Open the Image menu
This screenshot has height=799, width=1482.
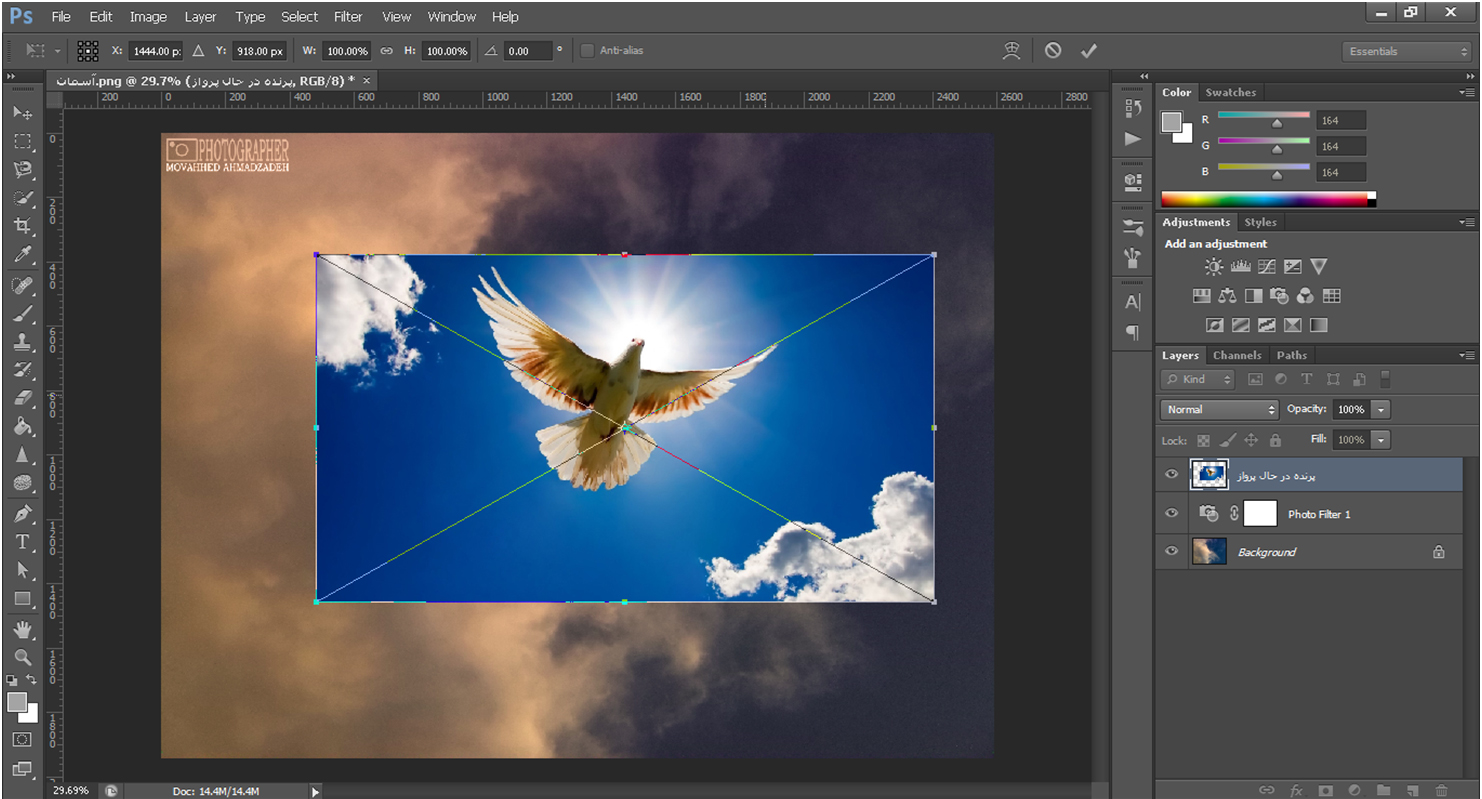click(x=148, y=17)
